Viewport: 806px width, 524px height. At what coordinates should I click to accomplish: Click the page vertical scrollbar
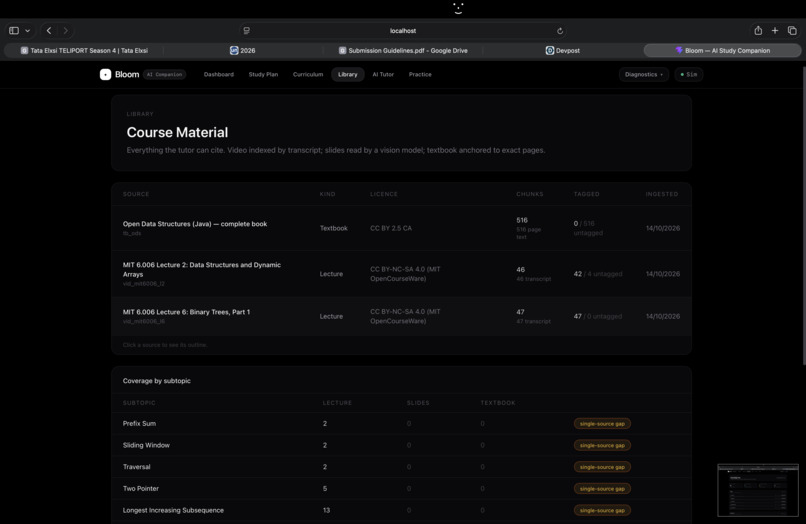(x=803, y=216)
